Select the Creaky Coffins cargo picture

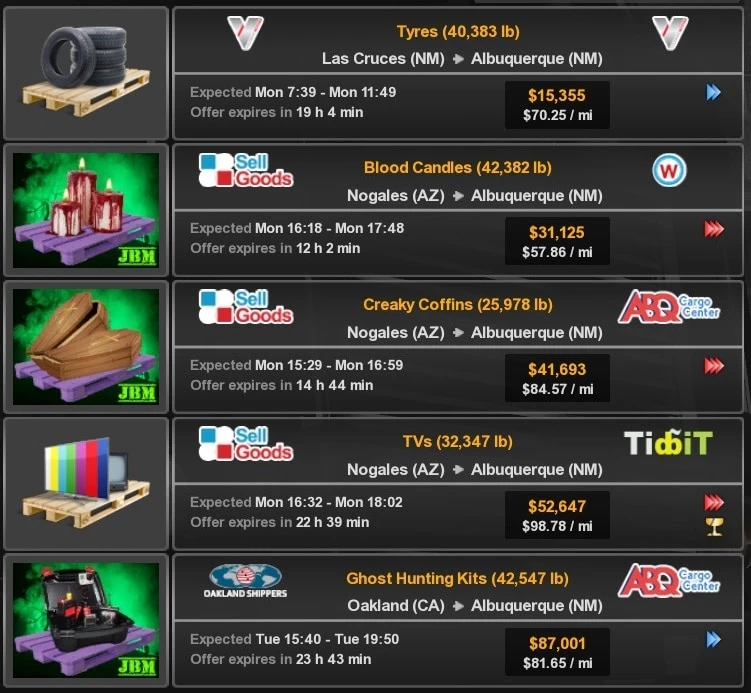[86, 347]
